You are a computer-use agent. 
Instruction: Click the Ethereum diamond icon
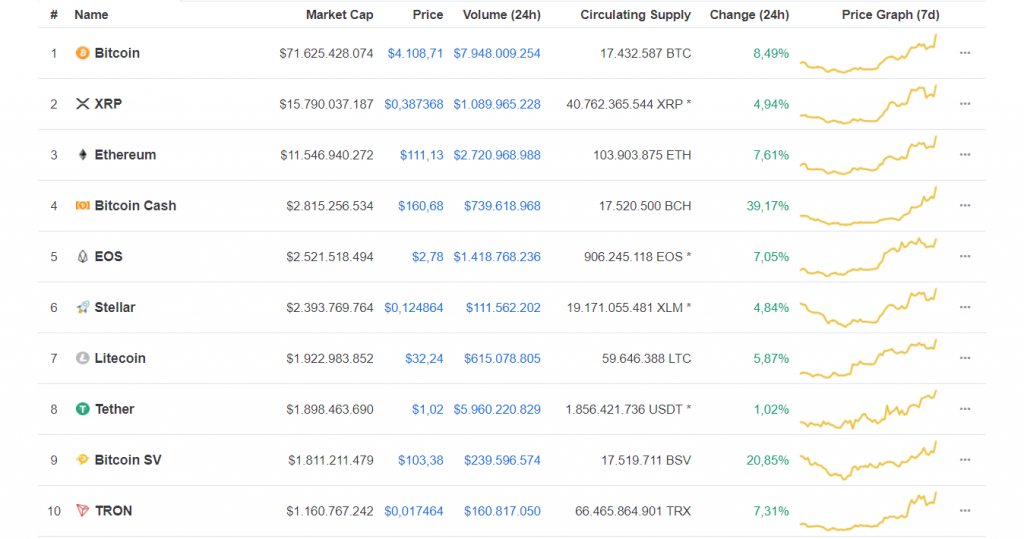[x=82, y=155]
